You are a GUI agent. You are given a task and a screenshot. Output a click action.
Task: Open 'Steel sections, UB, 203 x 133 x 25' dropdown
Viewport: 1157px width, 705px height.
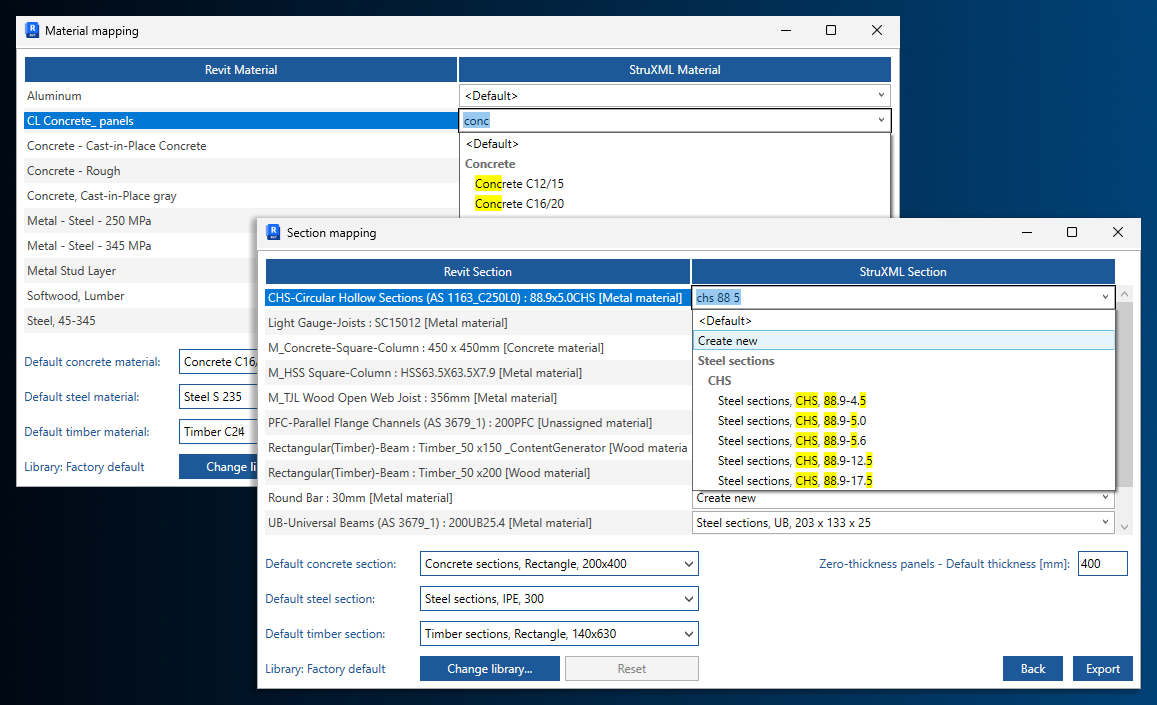click(x=903, y=523)
